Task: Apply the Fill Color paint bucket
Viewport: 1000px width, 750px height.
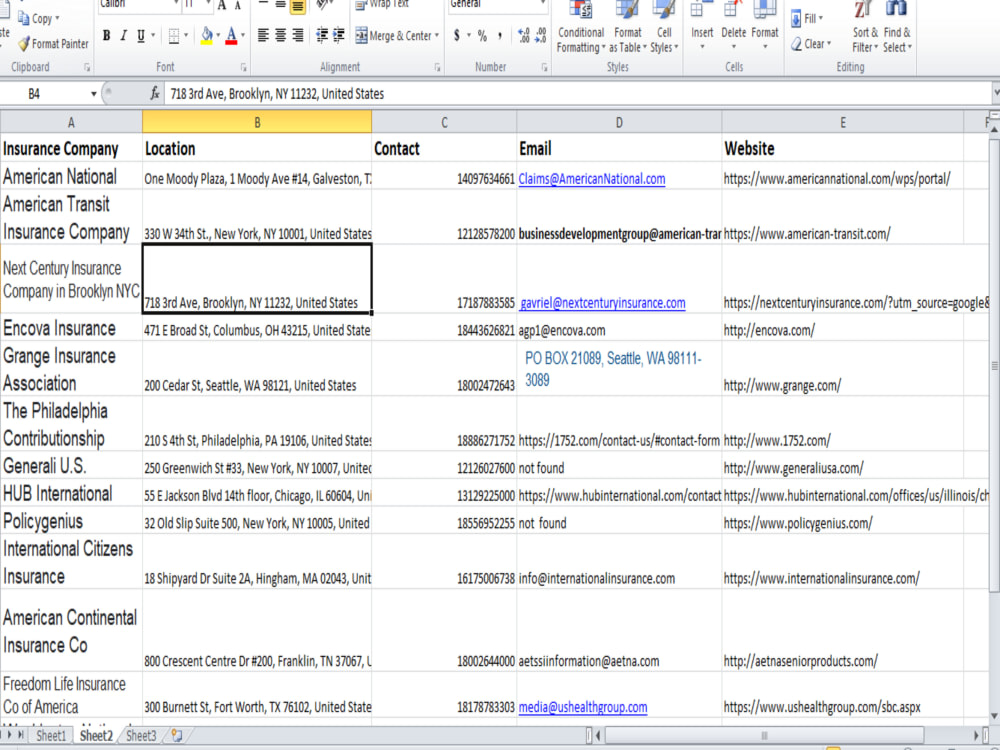Action: (207, 36)
